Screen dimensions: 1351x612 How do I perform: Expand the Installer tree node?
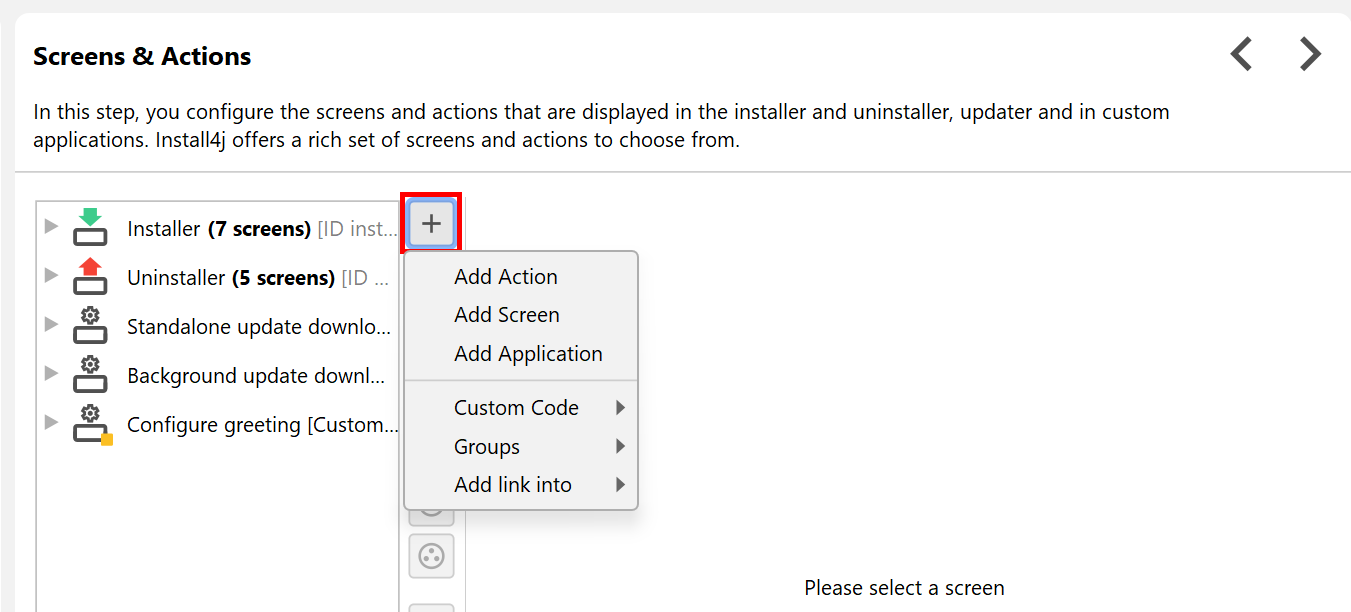pos(52,226)
